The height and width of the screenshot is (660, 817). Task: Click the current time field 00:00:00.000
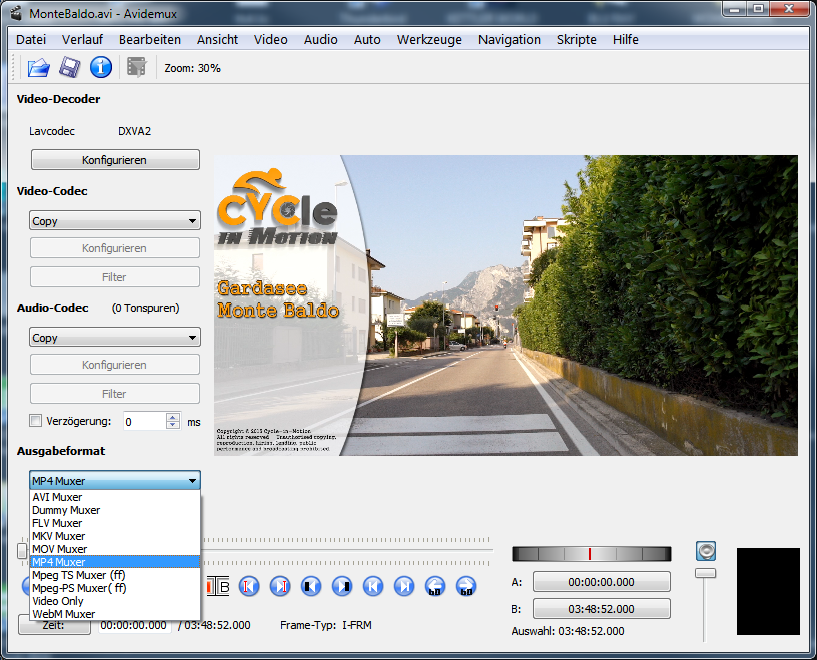134,625
